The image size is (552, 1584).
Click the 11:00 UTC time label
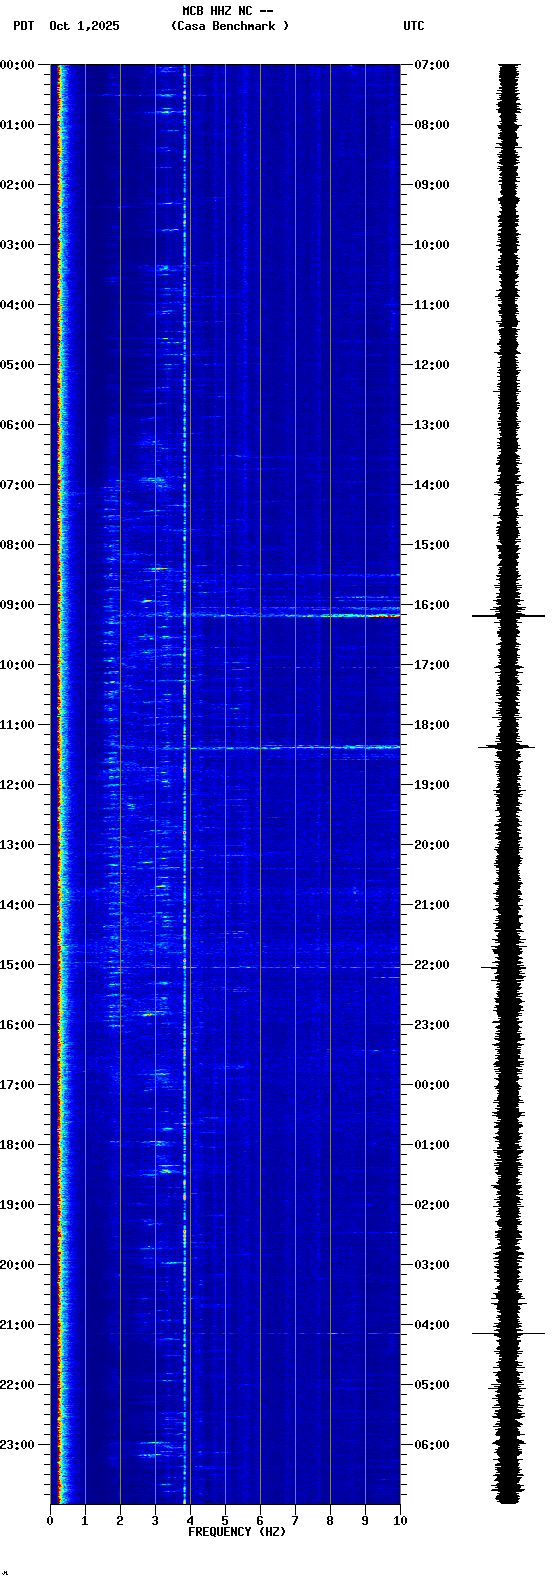pyautogui.click(x=432, y=305)
